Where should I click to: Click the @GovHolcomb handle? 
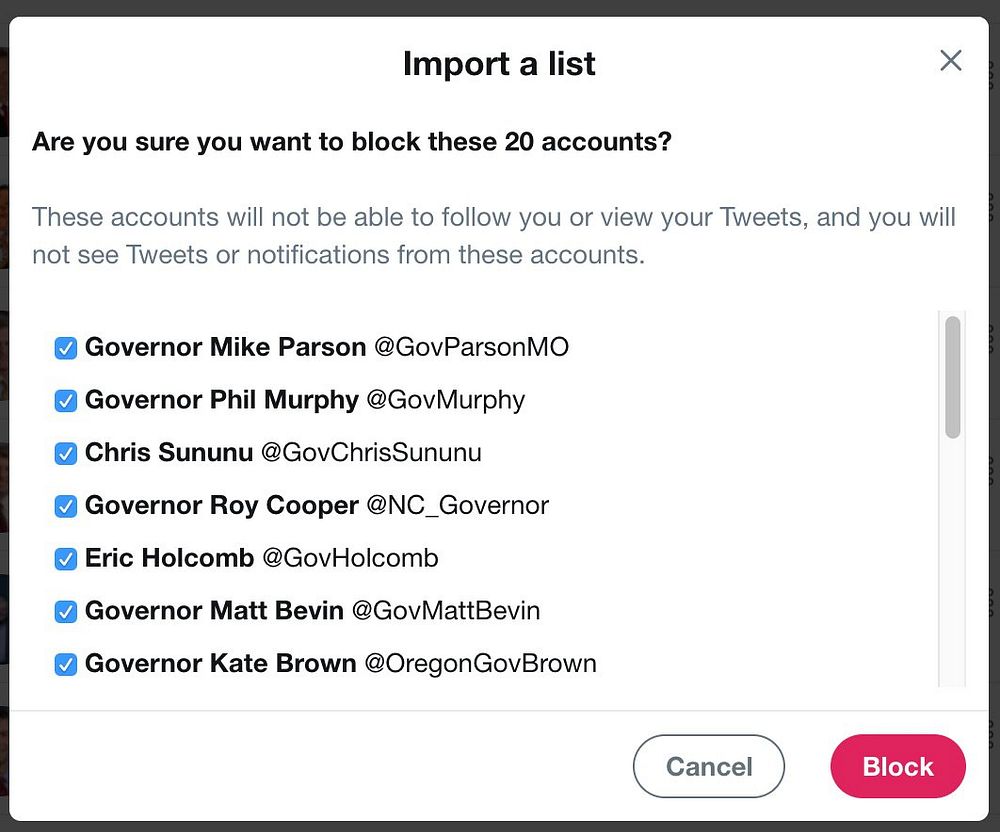350,557
